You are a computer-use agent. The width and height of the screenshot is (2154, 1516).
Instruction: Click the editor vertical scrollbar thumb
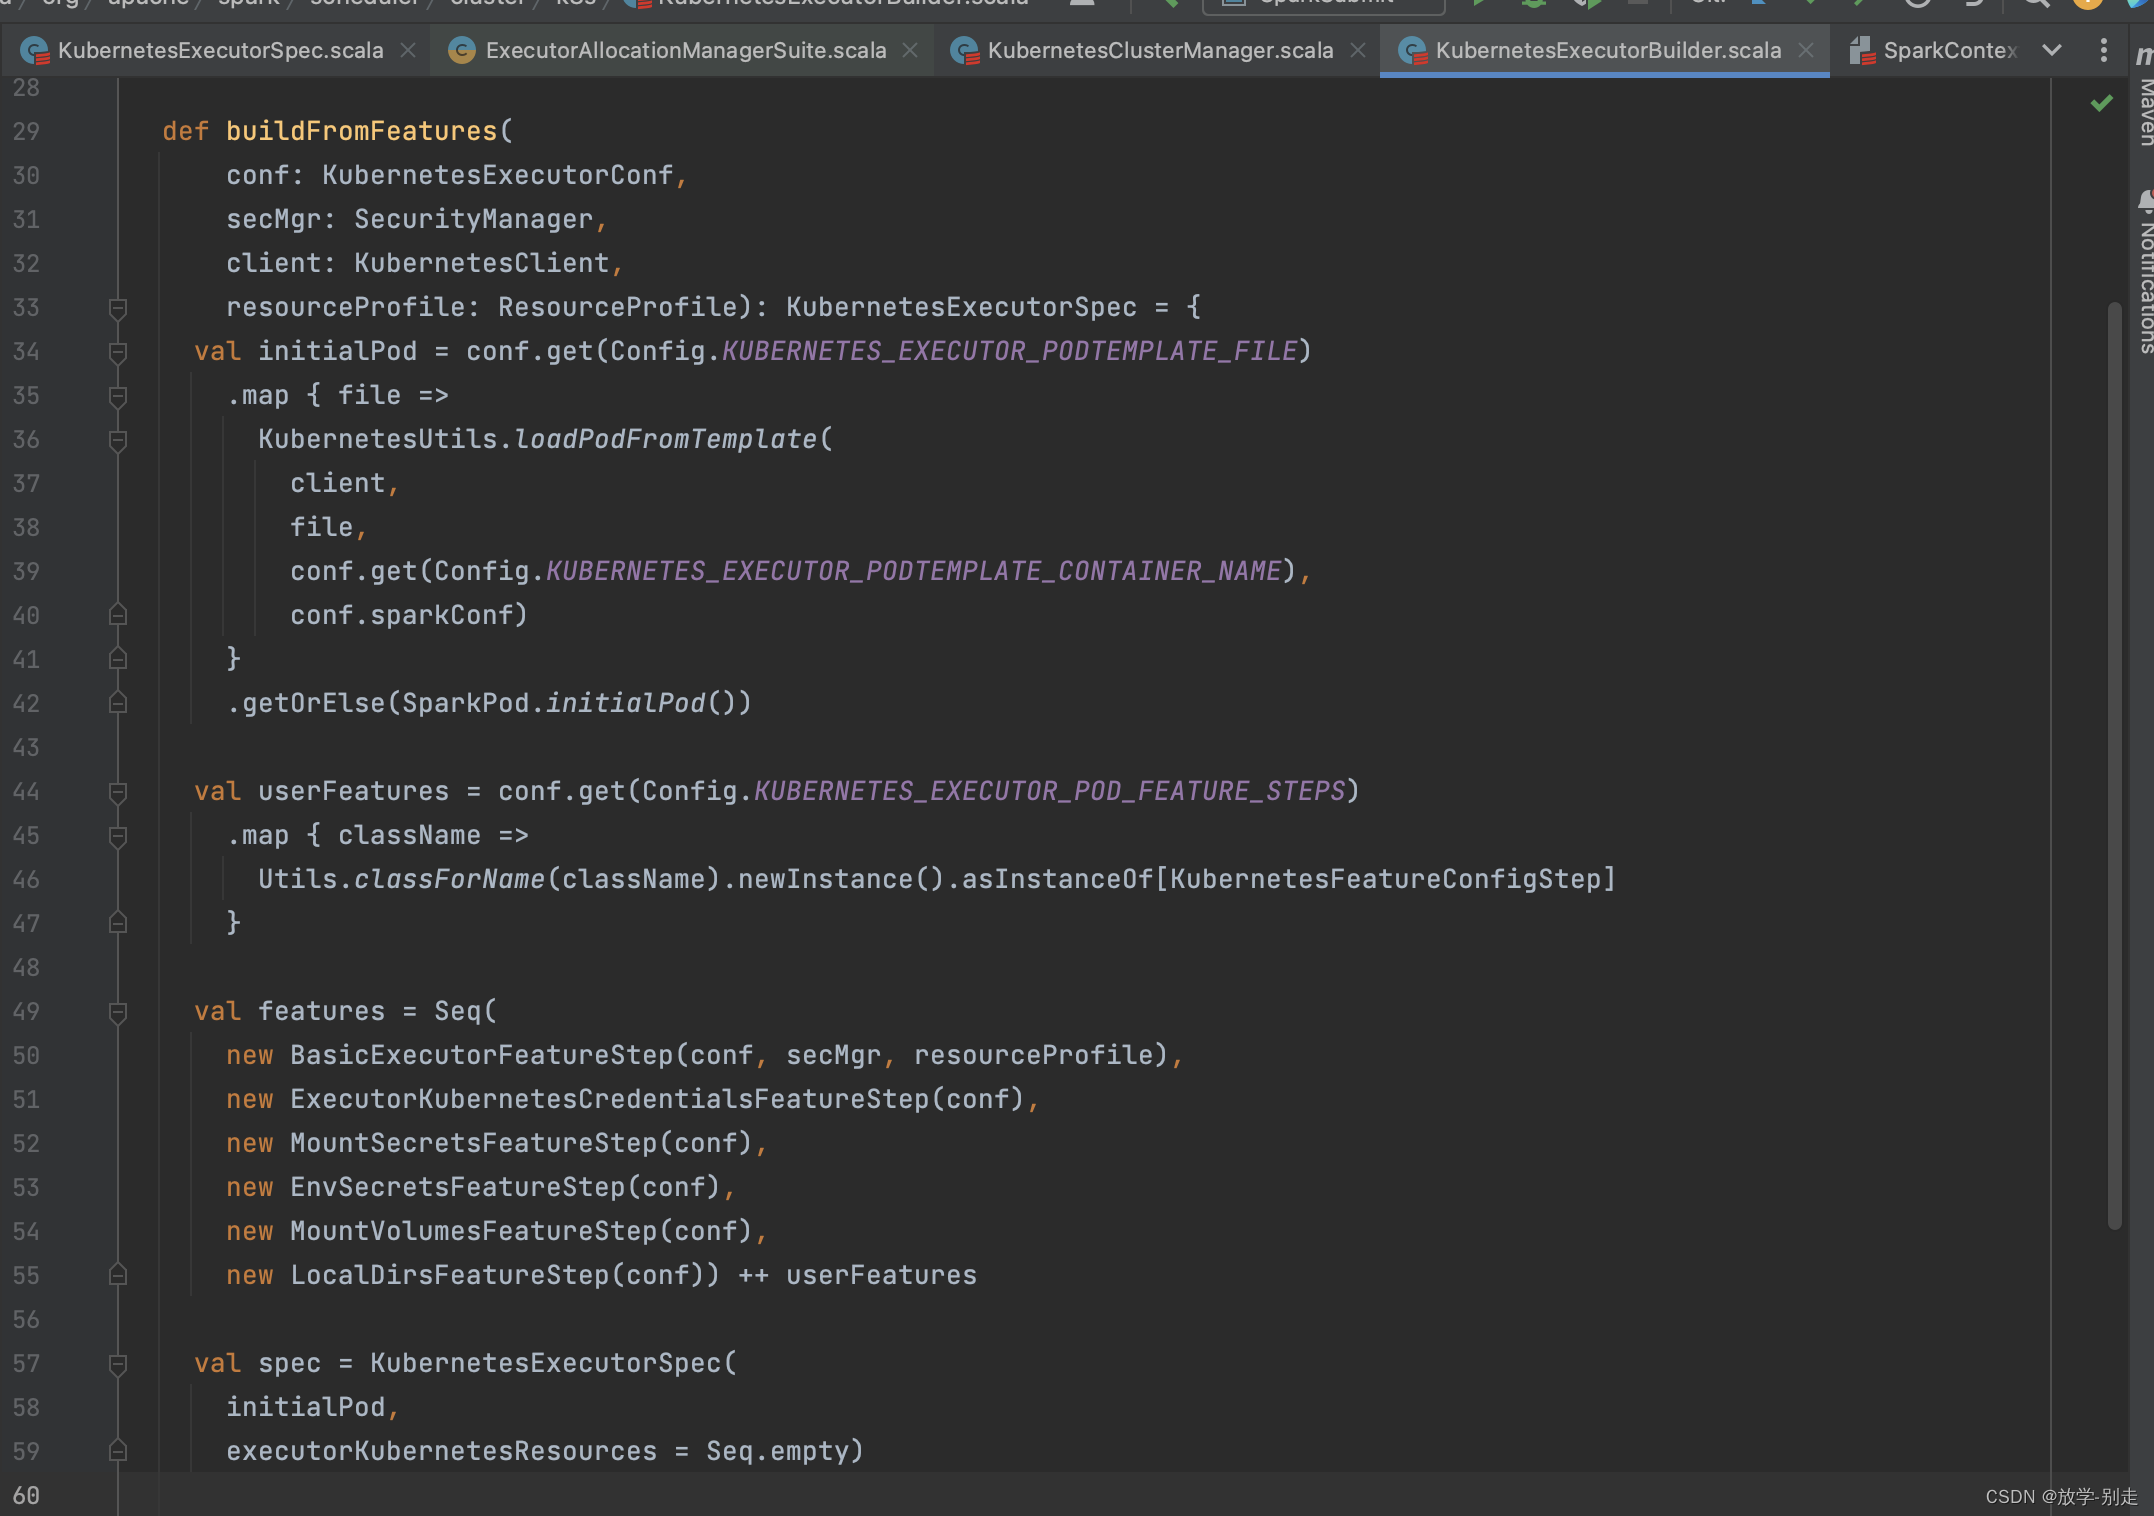(x=2114, y=765)
